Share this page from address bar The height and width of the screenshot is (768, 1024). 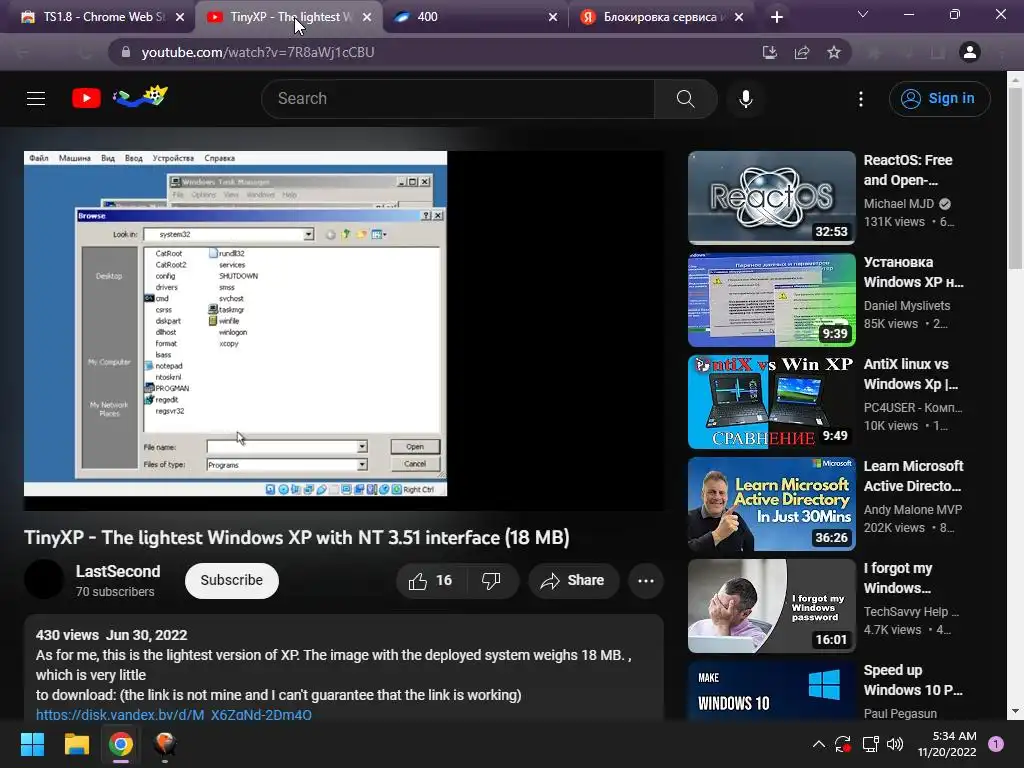tap(801, 52)
